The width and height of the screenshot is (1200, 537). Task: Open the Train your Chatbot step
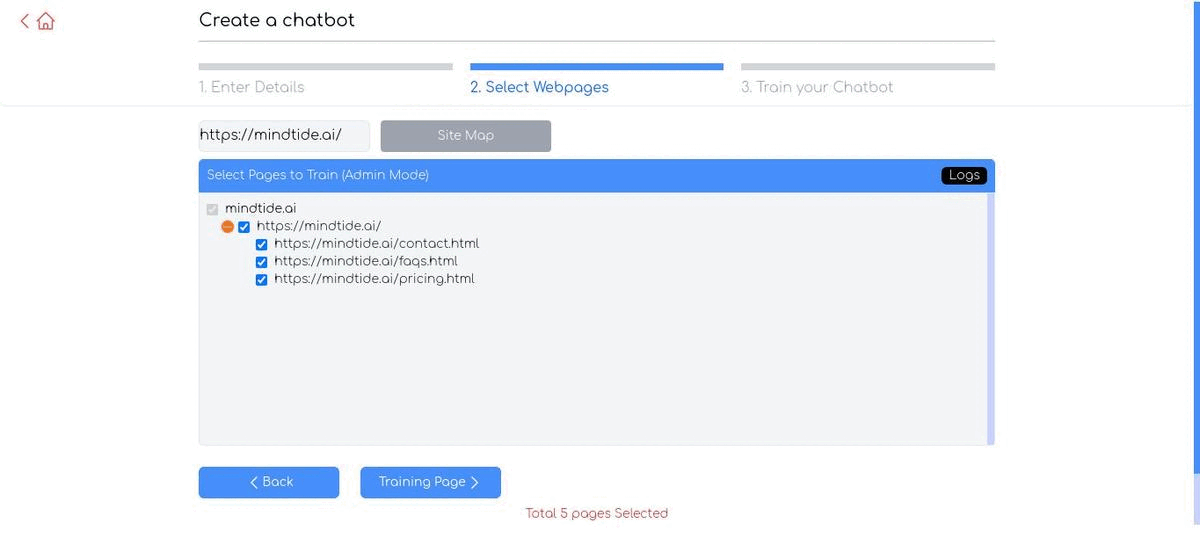click(817, 87)
